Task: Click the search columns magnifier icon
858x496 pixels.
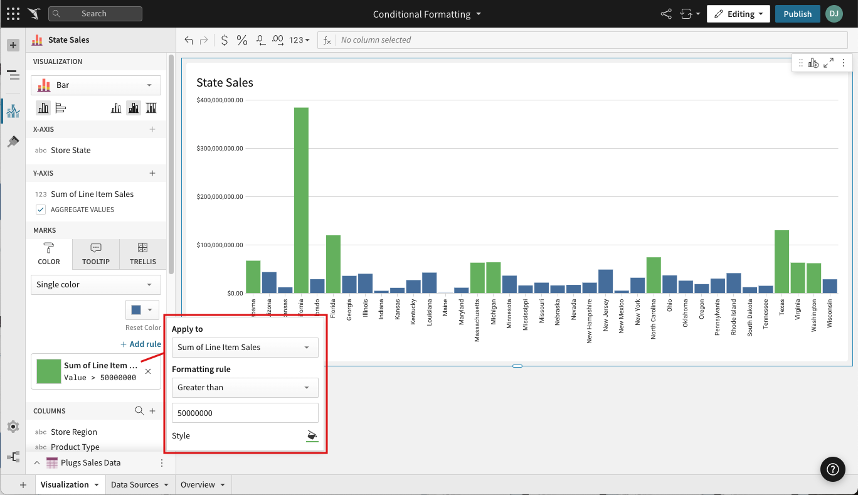Action: tap(140, 410)
